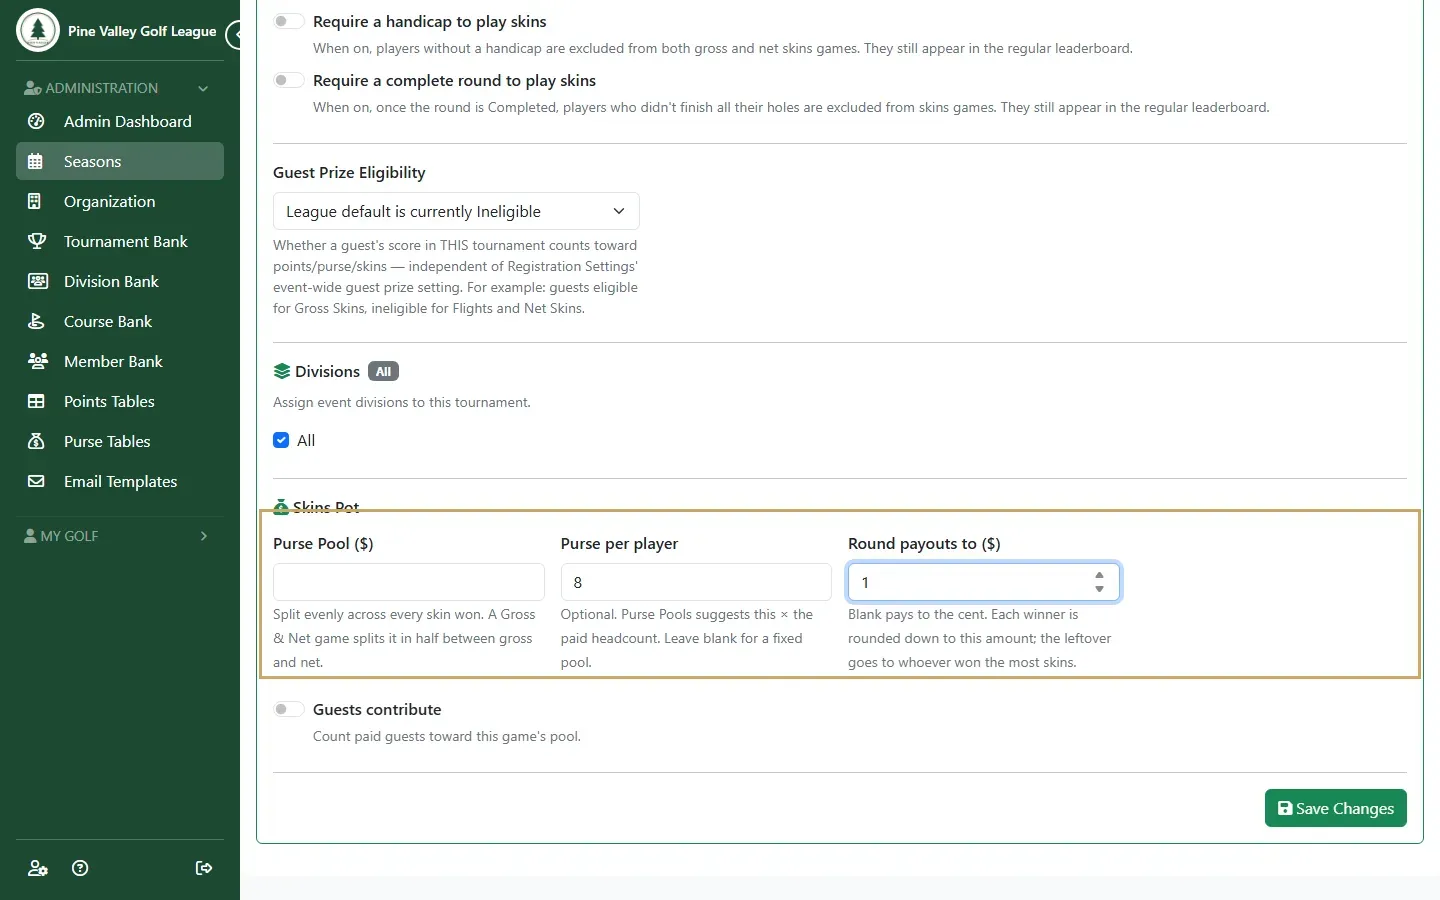Toggle Require a complete round to play skins
1440x900 pixels.
[289, 81]
